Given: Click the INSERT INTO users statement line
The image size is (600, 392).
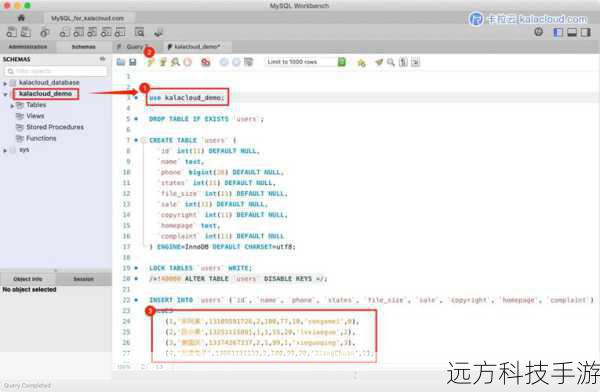Looking at the screenshot, I should pyautogui.click(x=371, y=300).
